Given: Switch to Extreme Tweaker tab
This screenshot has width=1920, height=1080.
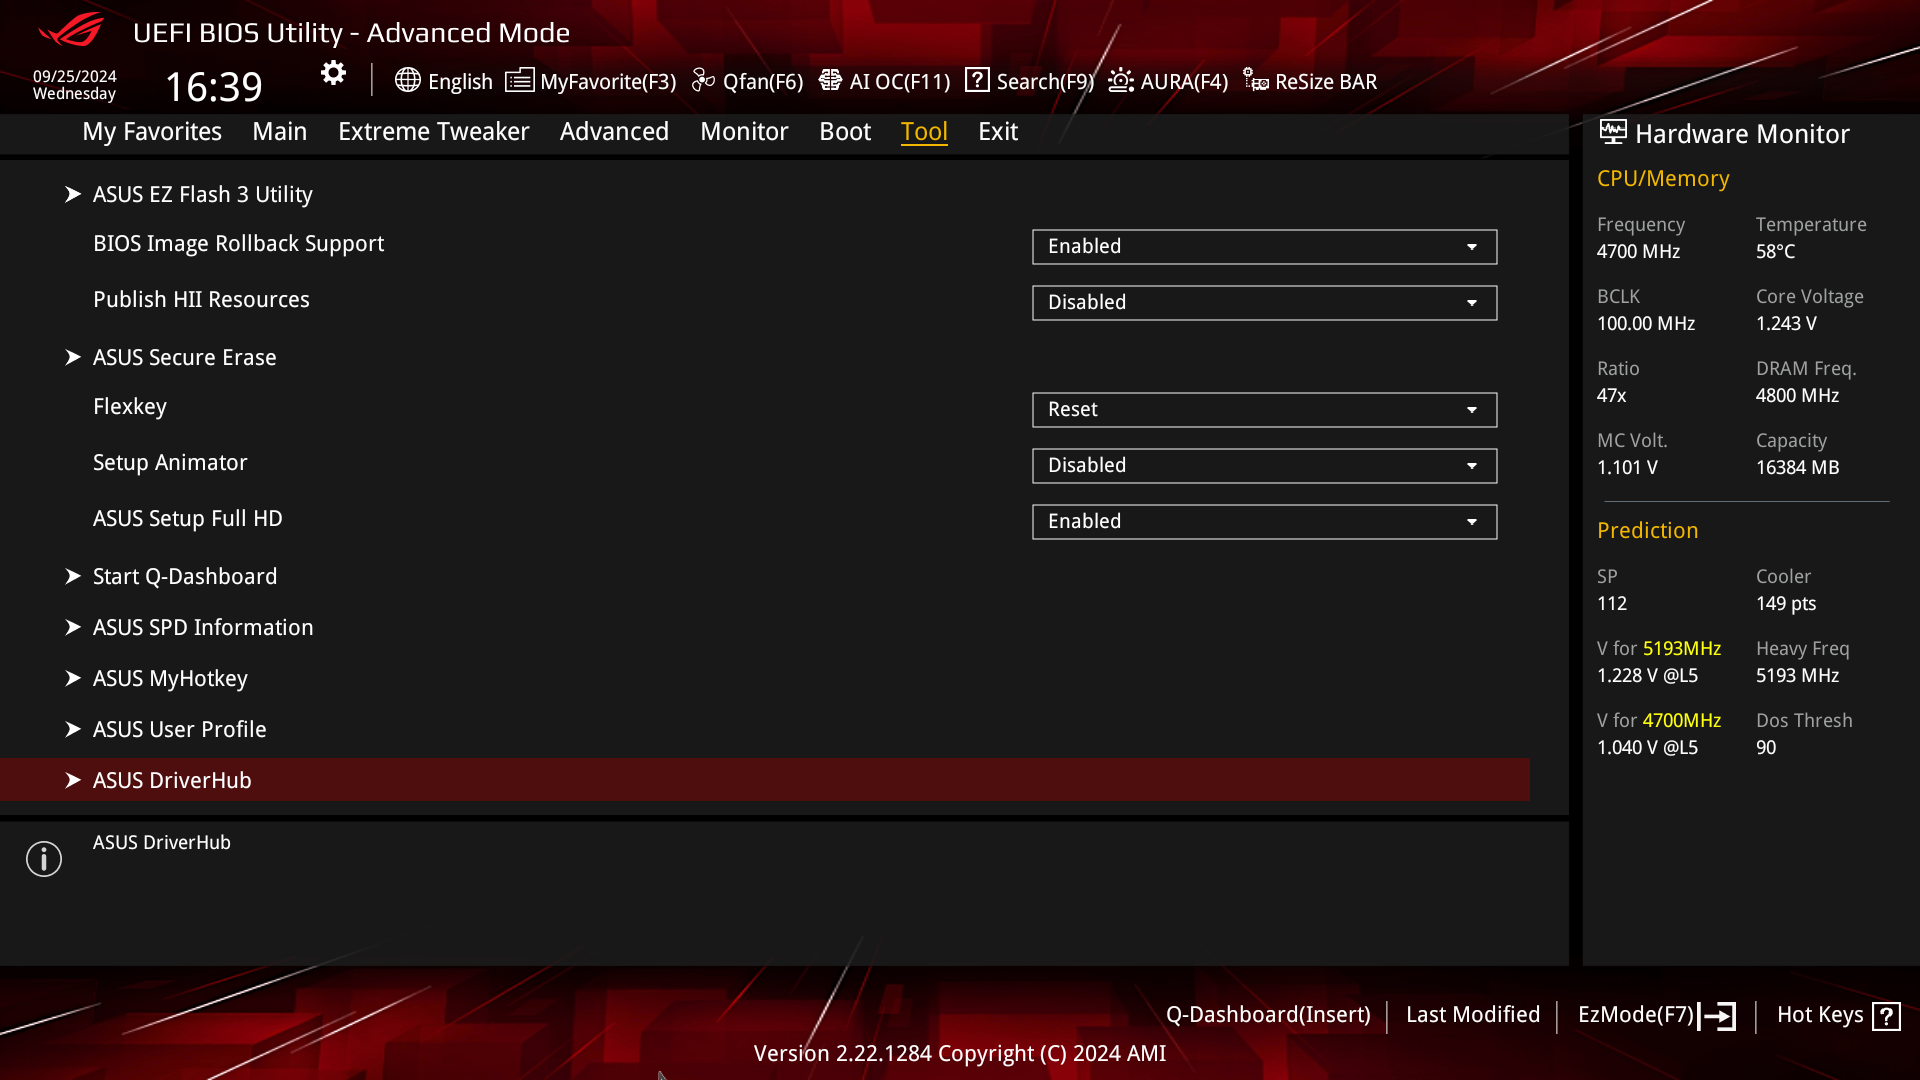Looking at the screenshot, I should tap(433, 131).
